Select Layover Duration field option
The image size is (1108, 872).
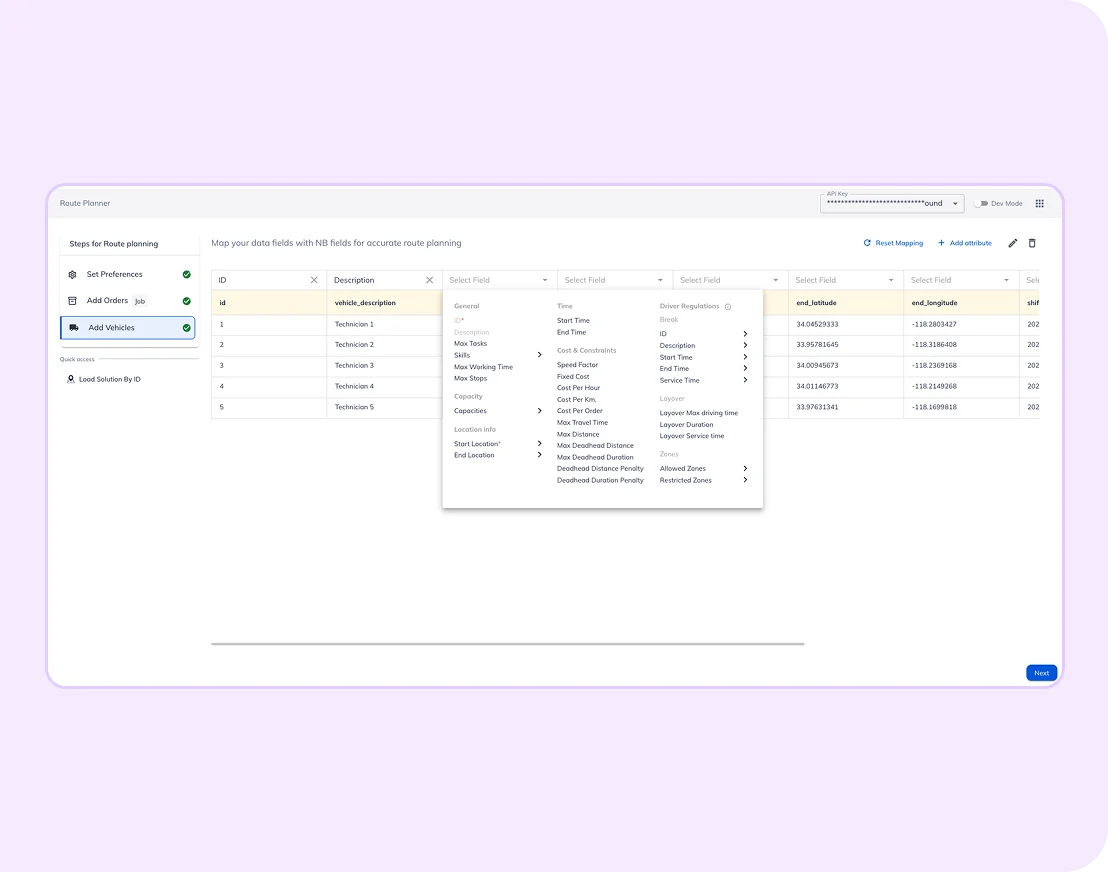tap(686, 425)
